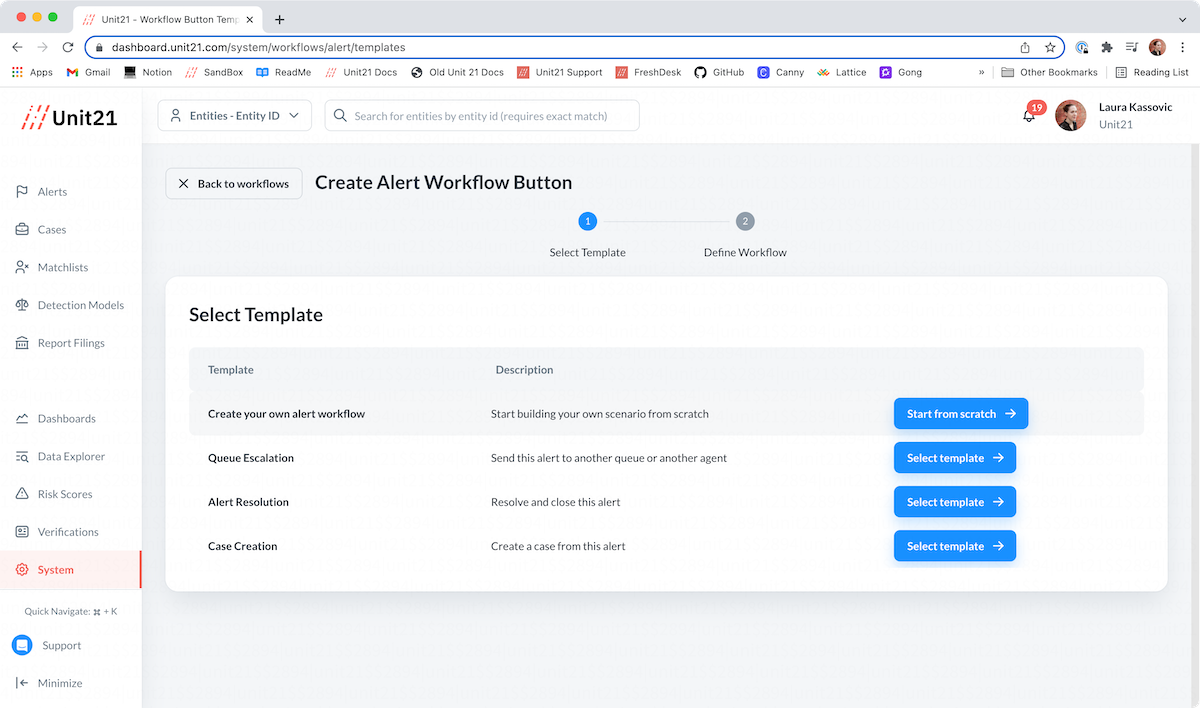Click Support chat bubble icon
This screenshot has height=708, width=1200.
[22, 646]
